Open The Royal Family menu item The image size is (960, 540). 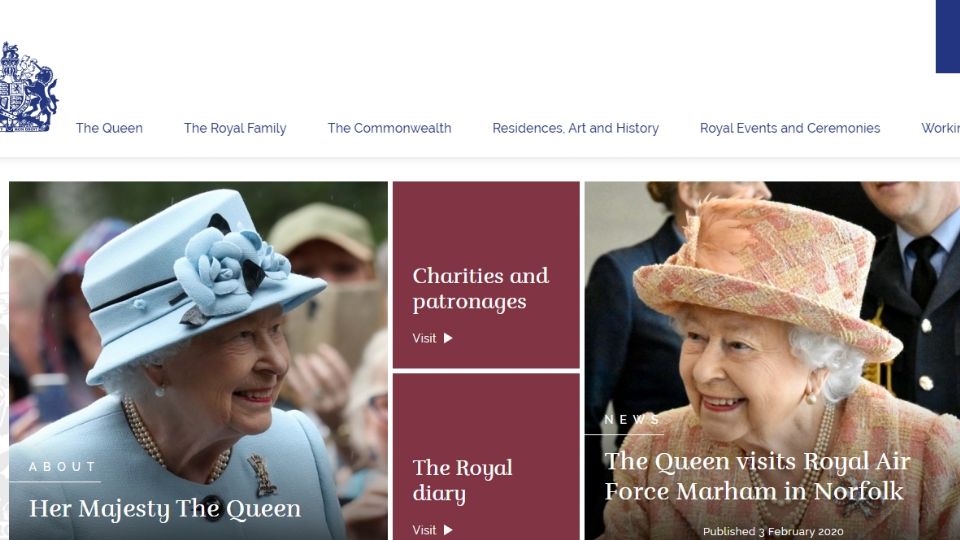(235, 128)
